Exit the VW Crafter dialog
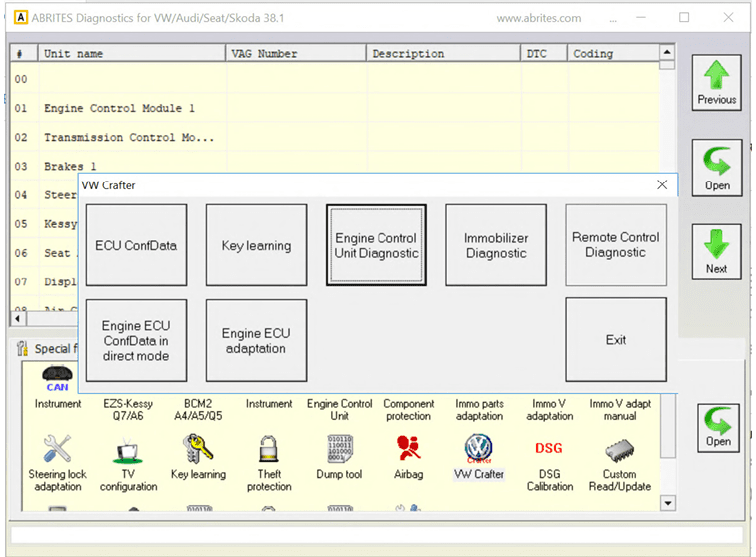The image size is (756, 557). 616,340
